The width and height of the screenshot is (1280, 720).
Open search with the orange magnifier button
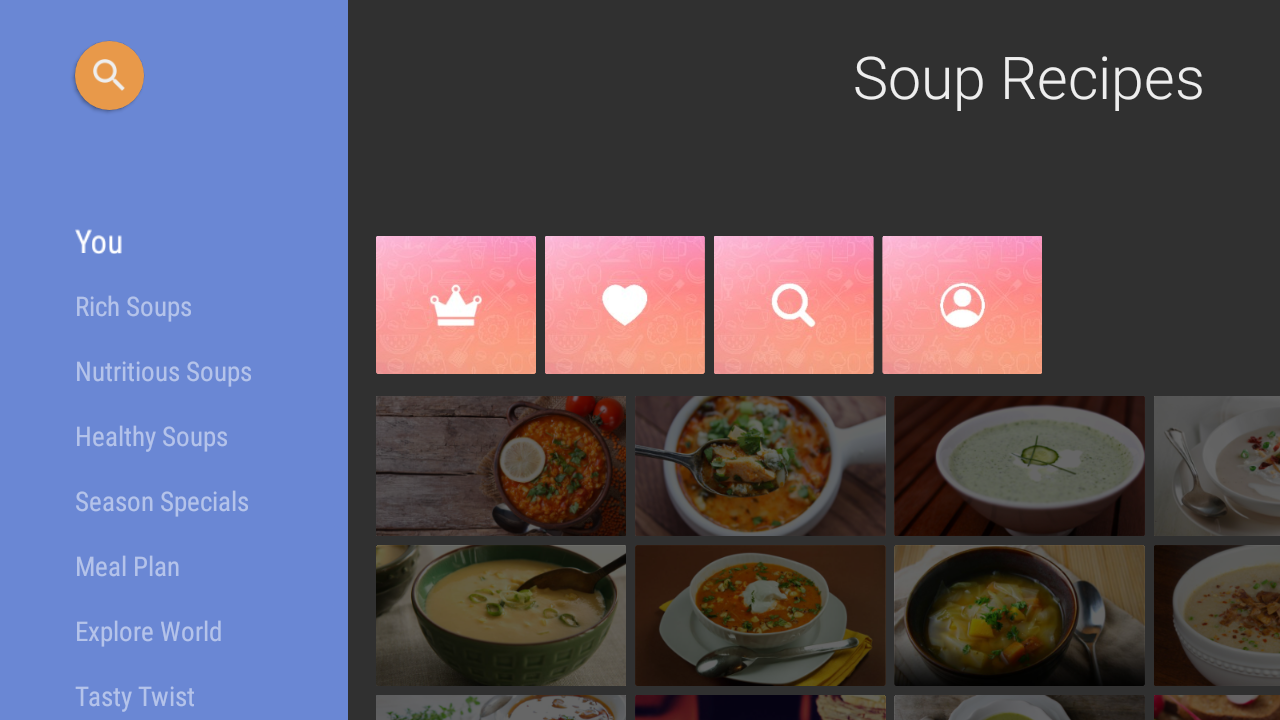pos(109,75)
